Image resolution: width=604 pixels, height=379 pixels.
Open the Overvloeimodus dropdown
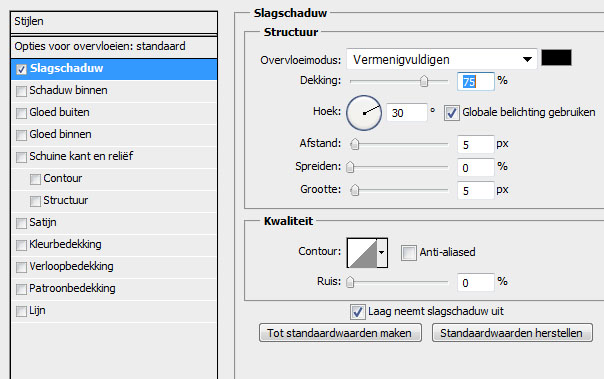coord(441,59)
